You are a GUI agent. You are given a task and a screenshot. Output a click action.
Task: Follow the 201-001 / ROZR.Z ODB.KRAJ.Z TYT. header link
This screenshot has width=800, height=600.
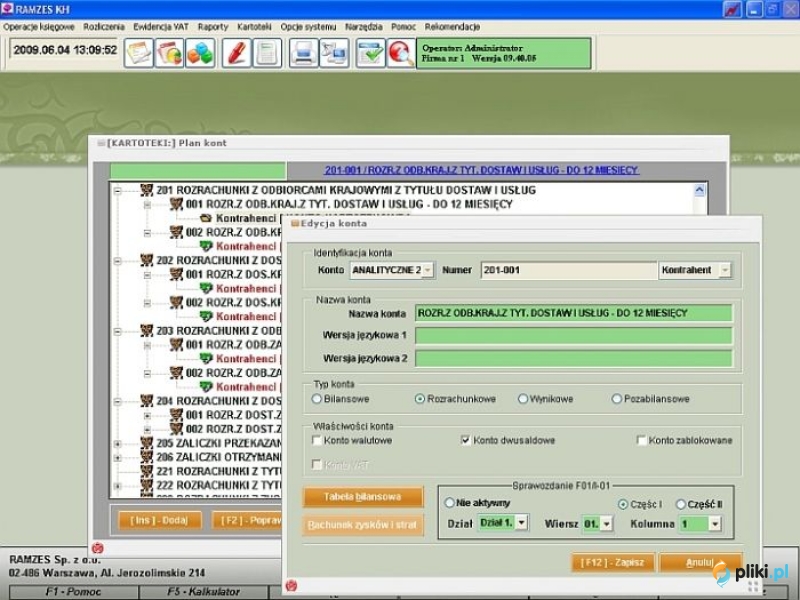click(482, 170)
